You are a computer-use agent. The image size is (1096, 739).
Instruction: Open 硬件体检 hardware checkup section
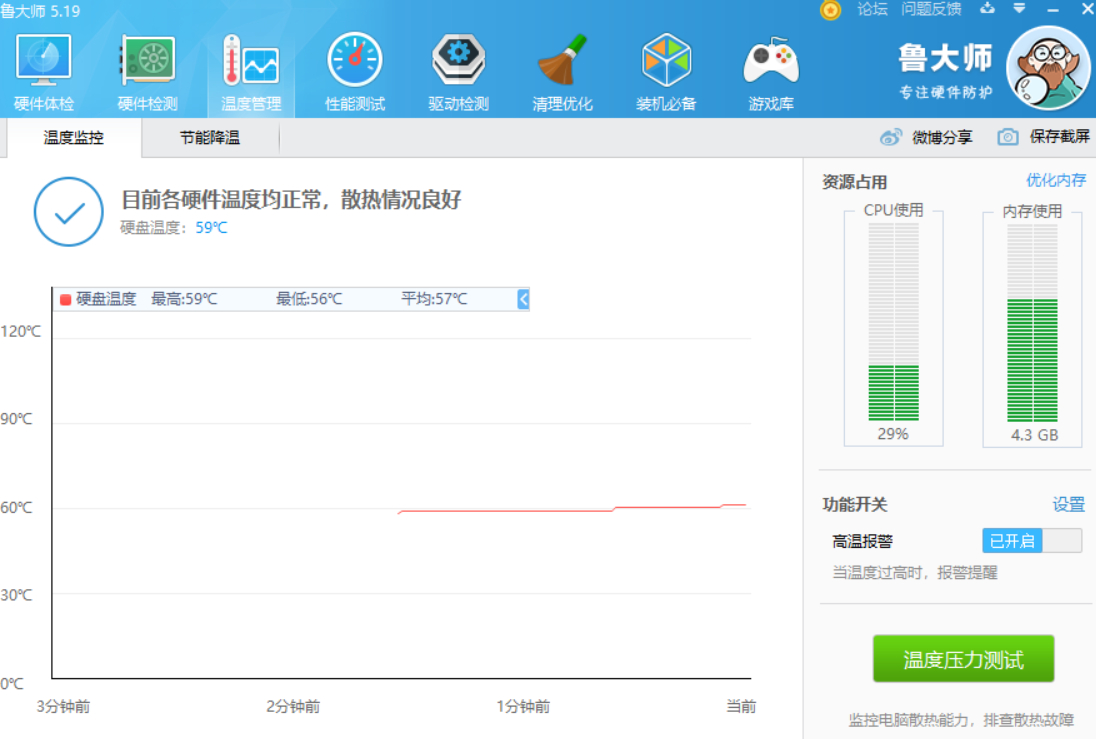click(x=43, y=73)
